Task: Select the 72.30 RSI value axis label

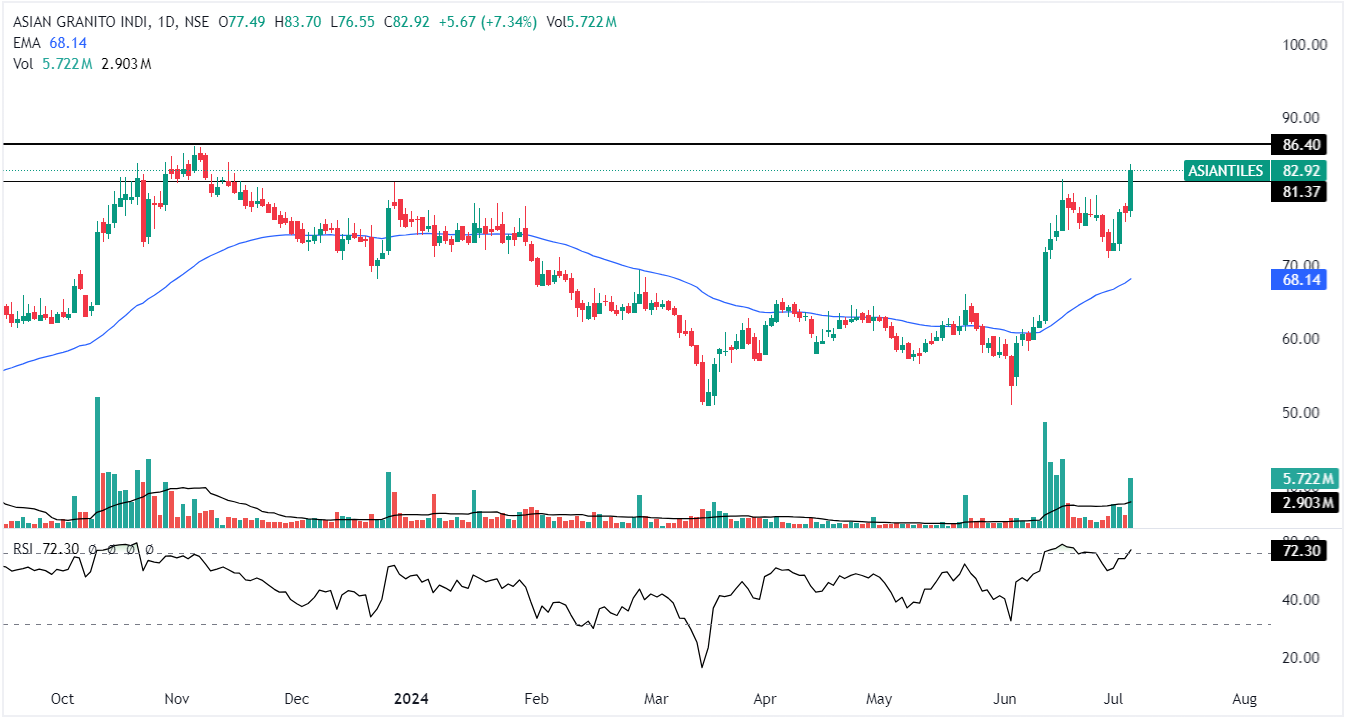Action: coord(1297,551)
